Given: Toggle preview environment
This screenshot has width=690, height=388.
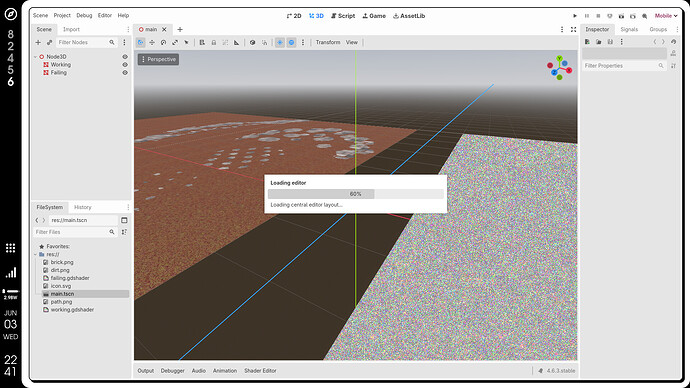Looking at the screenshot, I should tap(291, 42).
